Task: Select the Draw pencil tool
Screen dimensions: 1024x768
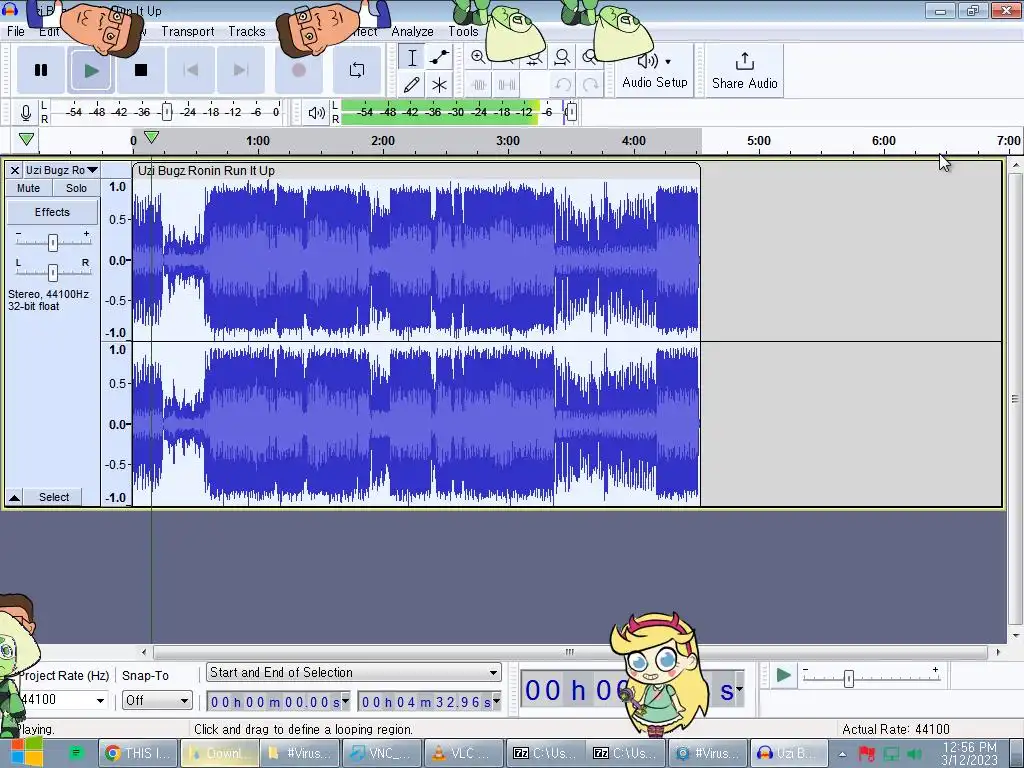Action: (412, 85)
